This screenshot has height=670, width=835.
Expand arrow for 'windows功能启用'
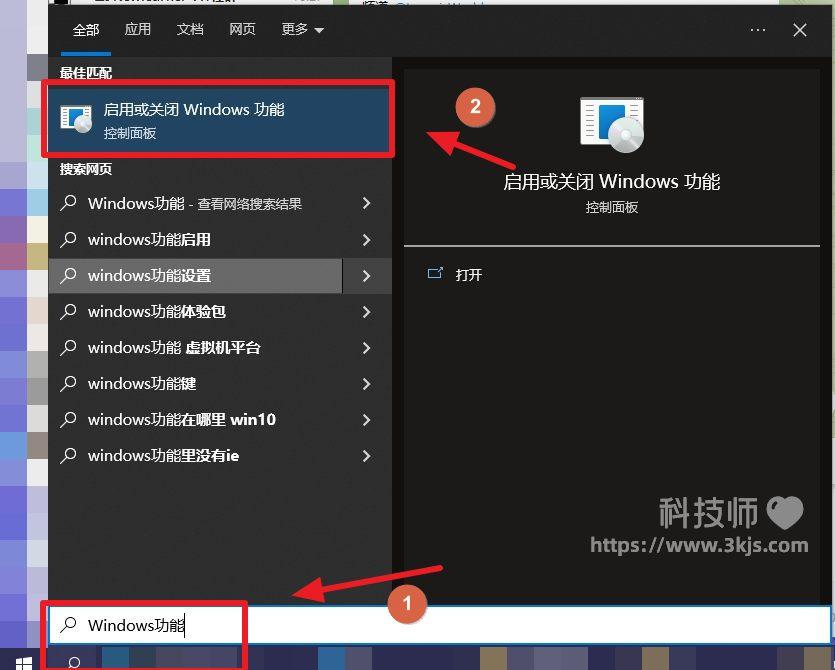click(366, 240)
